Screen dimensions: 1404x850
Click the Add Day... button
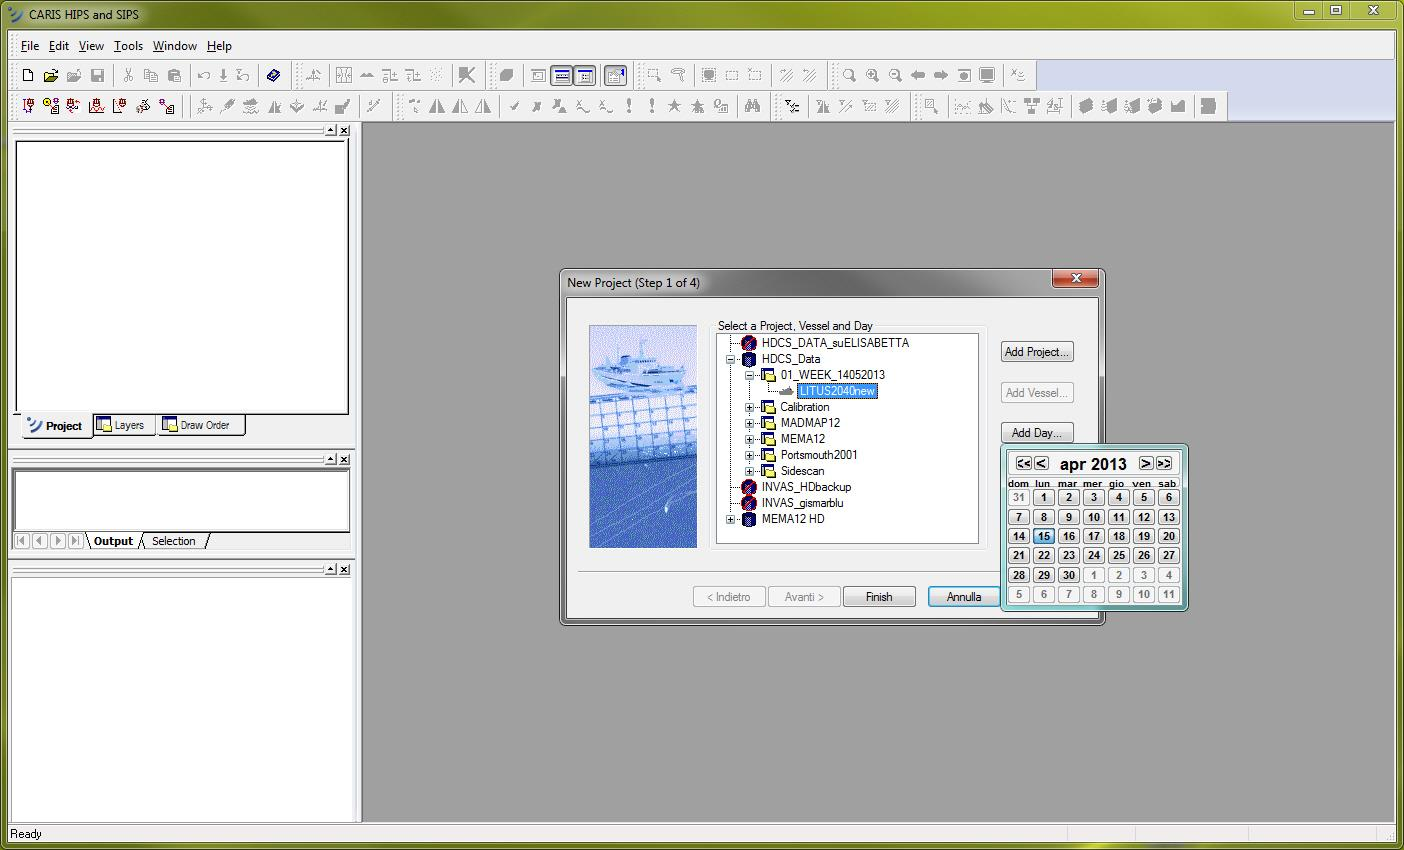1037,433
